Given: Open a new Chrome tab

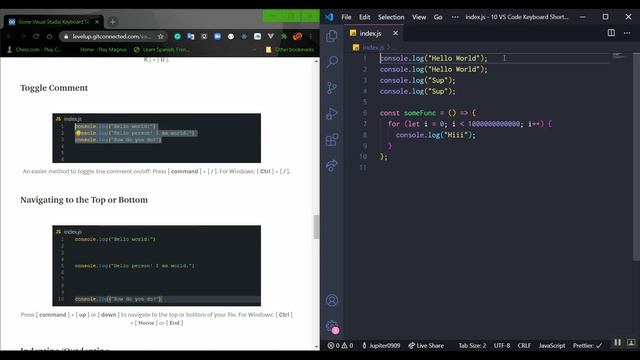Looking at the screenshot, I should [113, 22].
